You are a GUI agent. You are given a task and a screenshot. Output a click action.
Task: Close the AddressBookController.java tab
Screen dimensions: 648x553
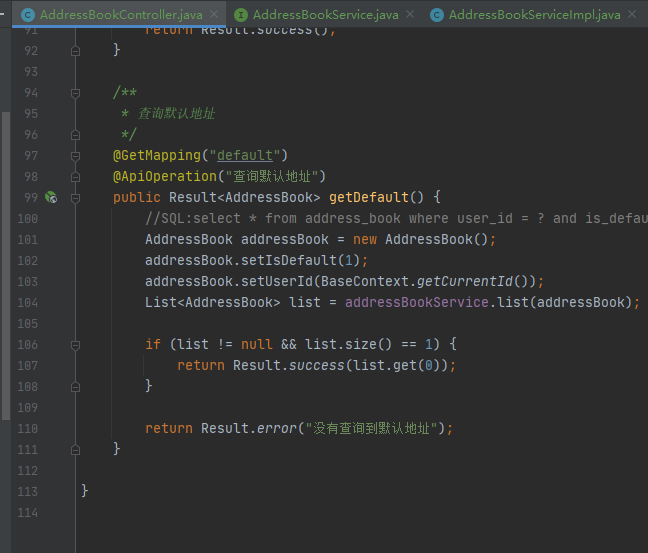[x=214, y=14]
